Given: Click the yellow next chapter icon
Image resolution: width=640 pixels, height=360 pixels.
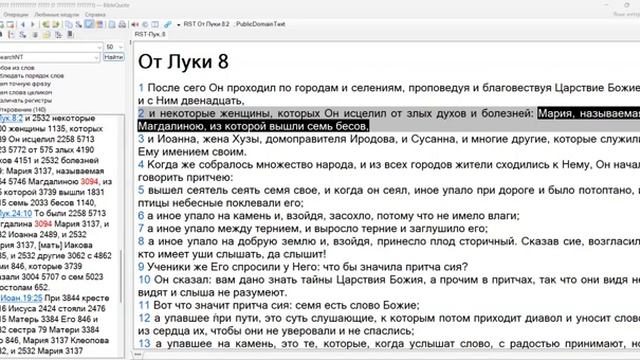Looking at the screenshot, I should click(56, 24).
